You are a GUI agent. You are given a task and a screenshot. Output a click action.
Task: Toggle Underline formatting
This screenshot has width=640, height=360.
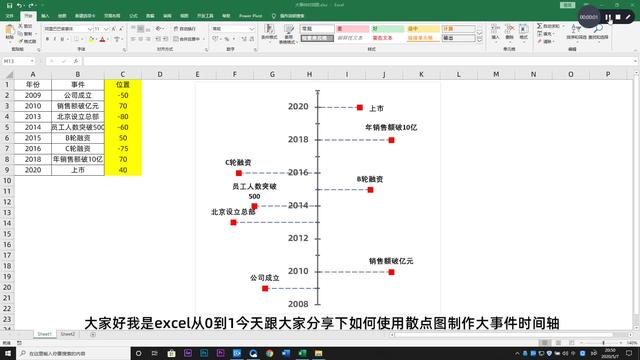(x=62, y=39)
